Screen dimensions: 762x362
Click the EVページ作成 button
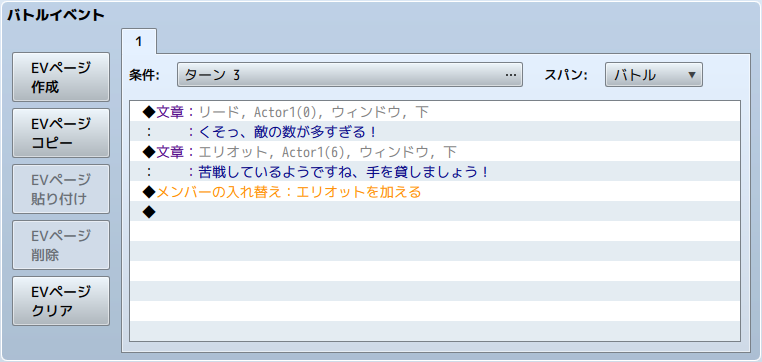[x=61, y=77]
